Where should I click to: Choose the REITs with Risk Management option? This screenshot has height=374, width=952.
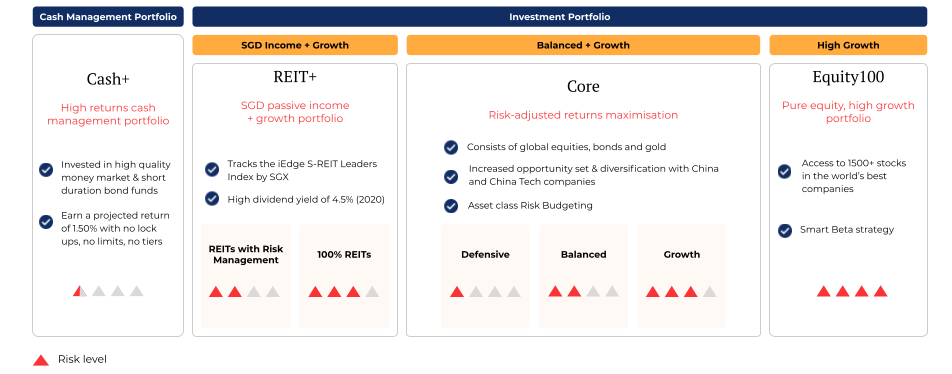coord(246,276)
